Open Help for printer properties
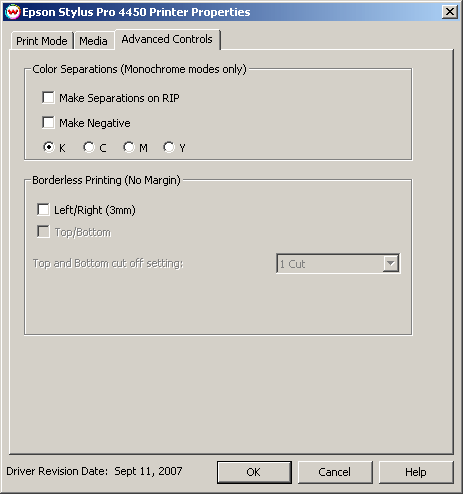The image size is (463, 494). pyautogui.click(x=416, y=472)
